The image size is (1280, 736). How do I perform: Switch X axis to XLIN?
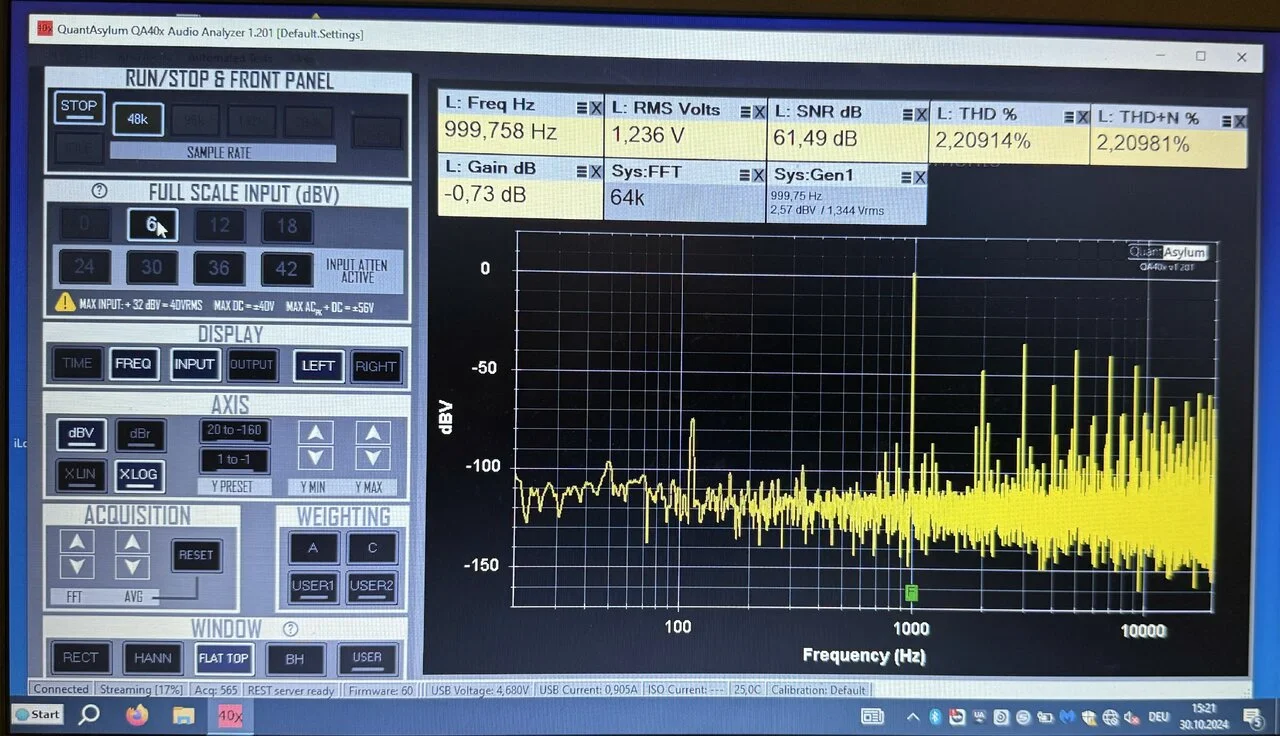[80, 474]
